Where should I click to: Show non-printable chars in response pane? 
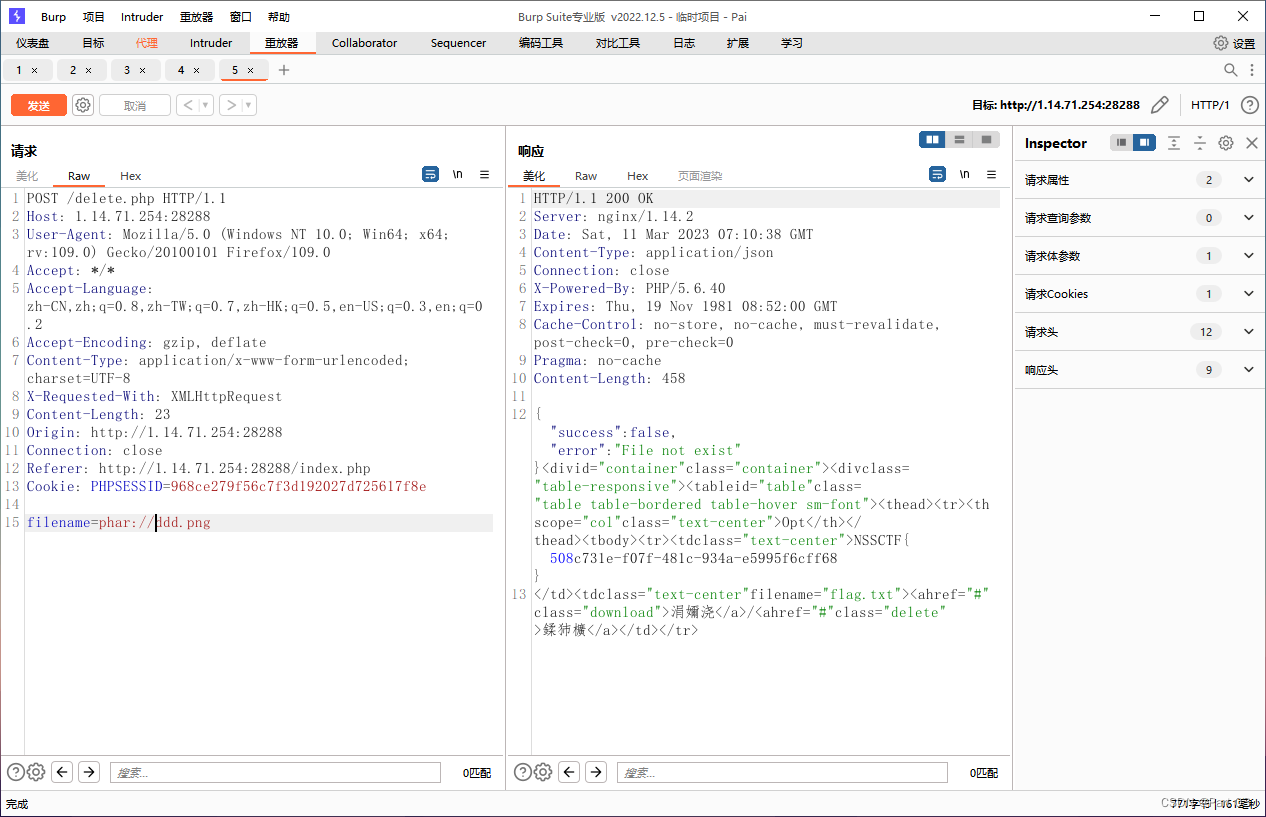[x=964, y=174]
